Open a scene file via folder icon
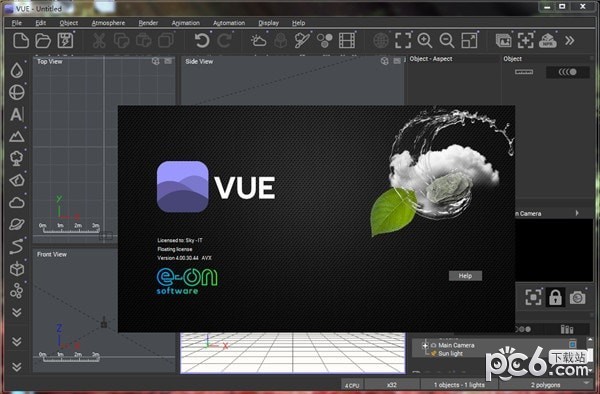 [43, 41]
